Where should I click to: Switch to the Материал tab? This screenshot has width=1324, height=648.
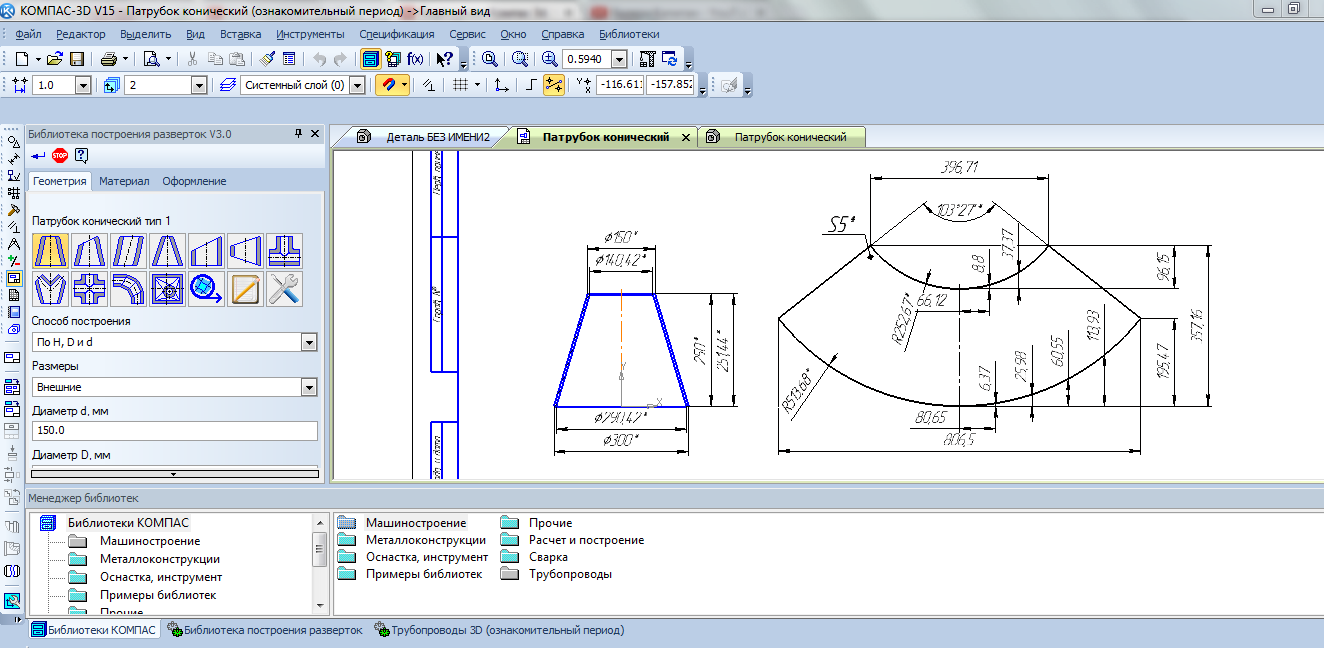[x=124, y=181]
